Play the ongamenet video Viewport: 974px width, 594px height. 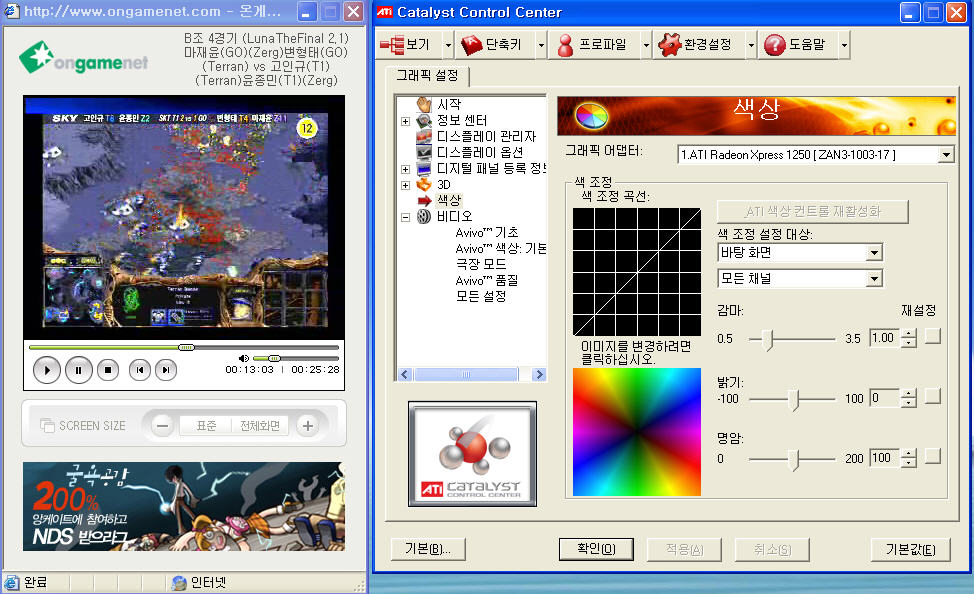tap(47, 370)
